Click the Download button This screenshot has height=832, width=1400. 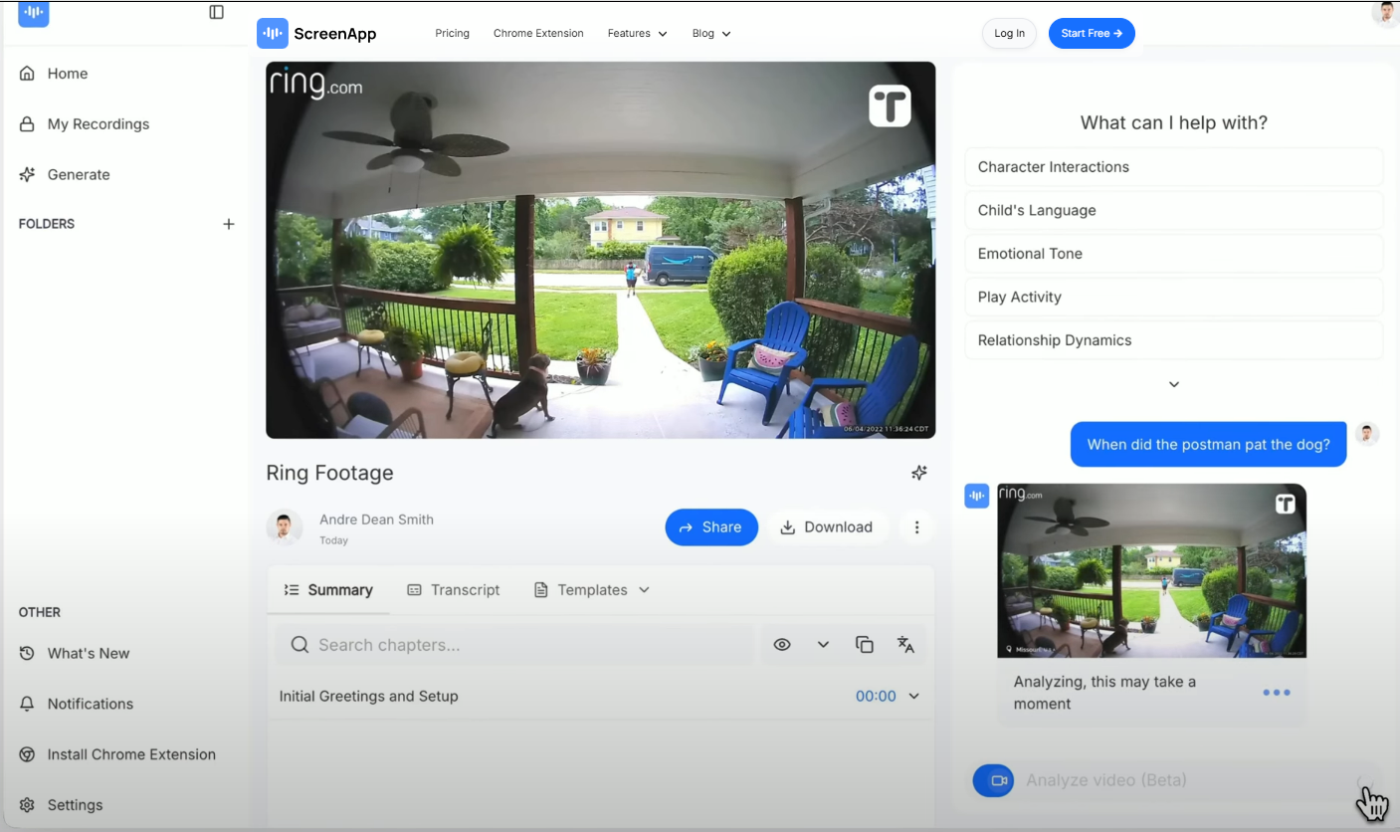pos(827,527)
